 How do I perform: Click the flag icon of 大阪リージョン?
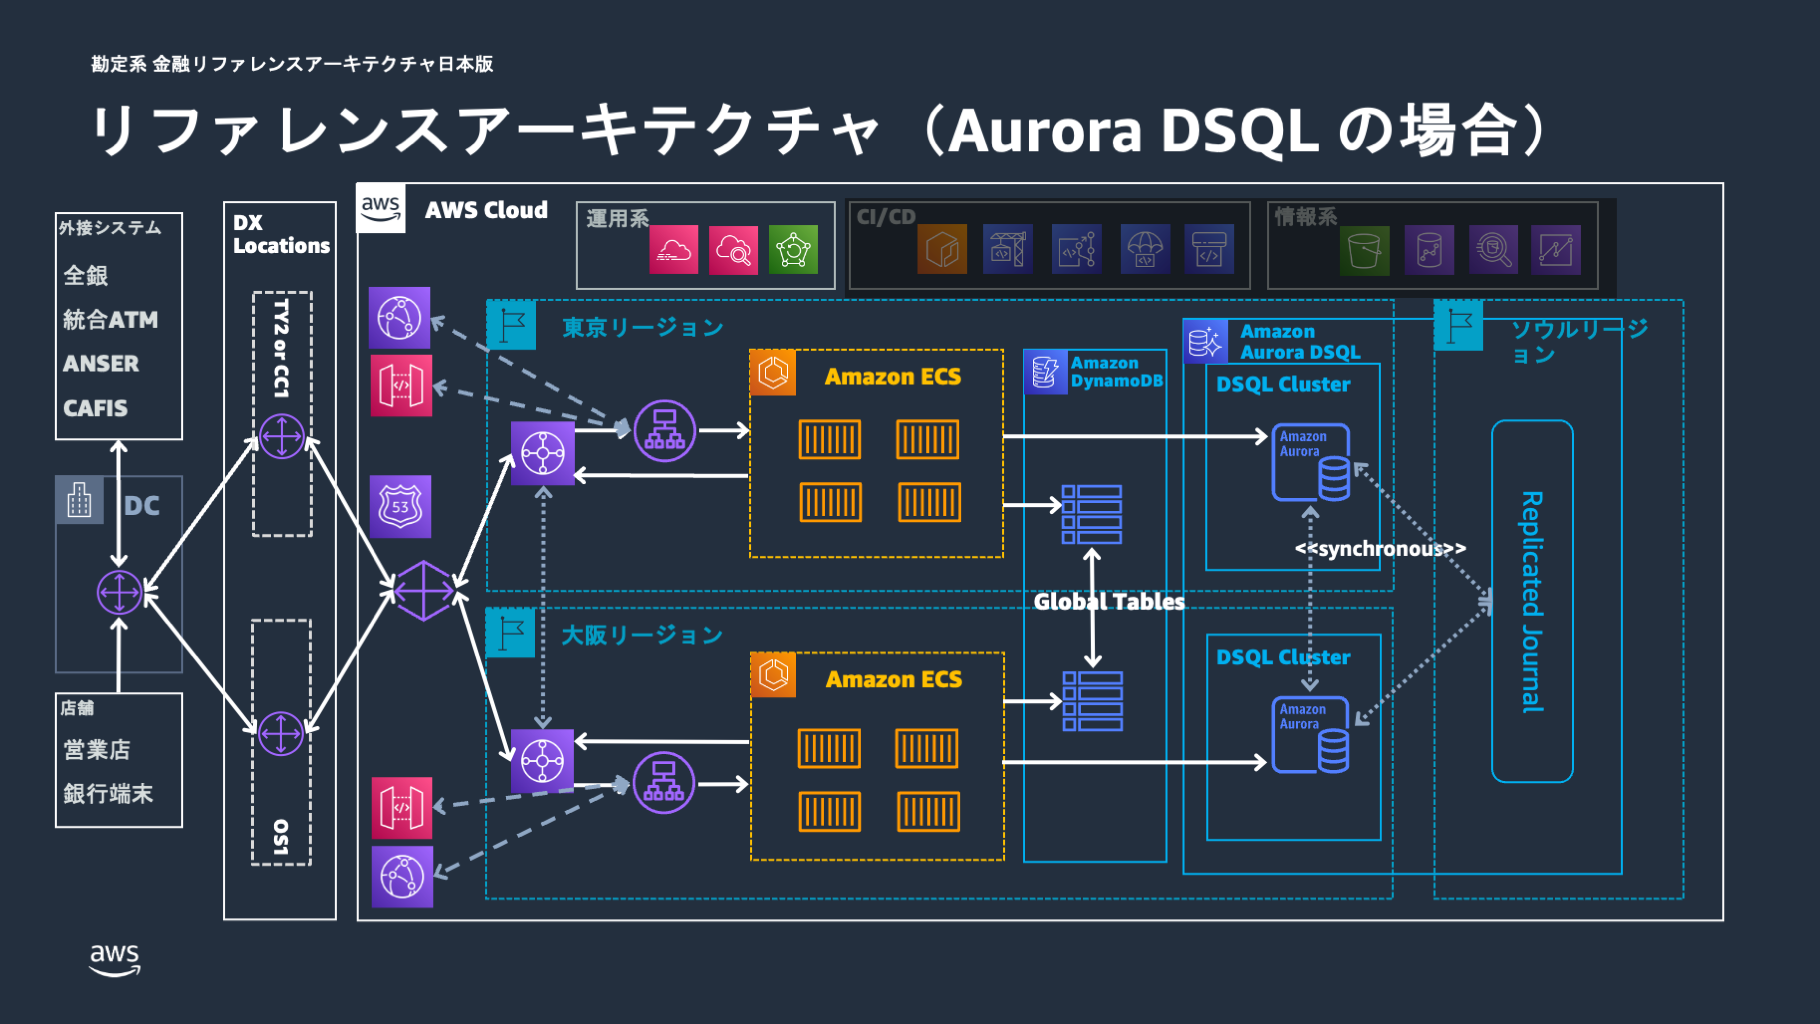[x=511, y=633]
